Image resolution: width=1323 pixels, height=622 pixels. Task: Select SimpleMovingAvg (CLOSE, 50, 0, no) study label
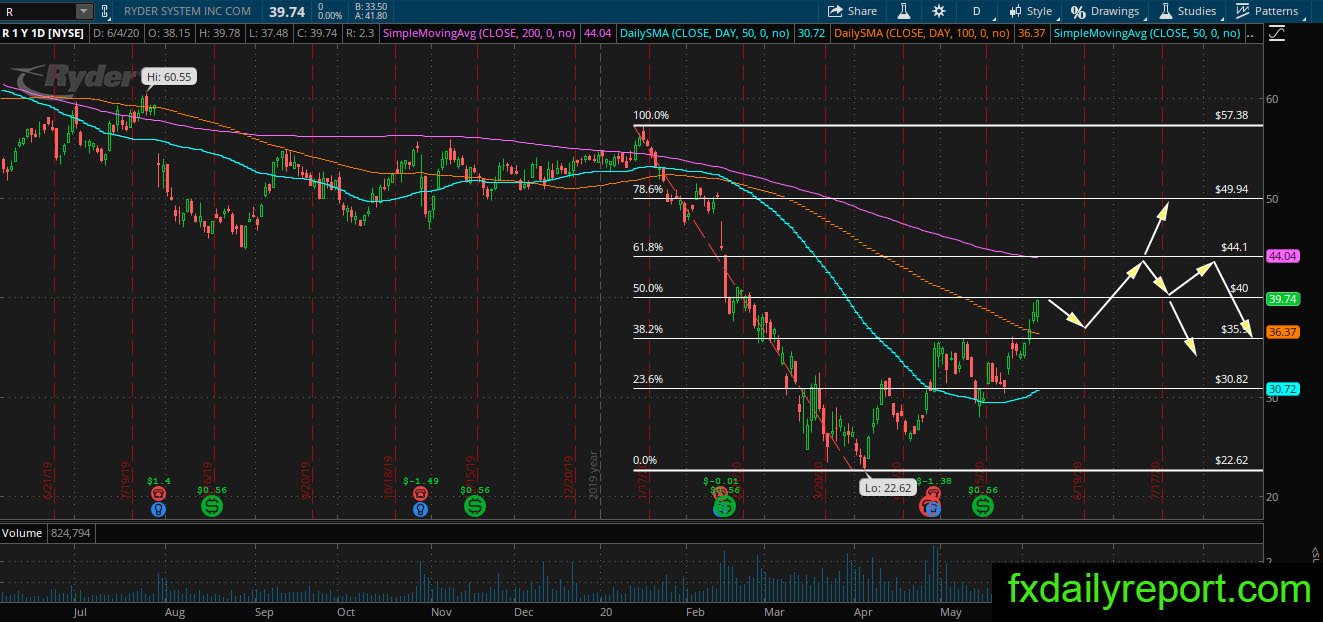1148,33
